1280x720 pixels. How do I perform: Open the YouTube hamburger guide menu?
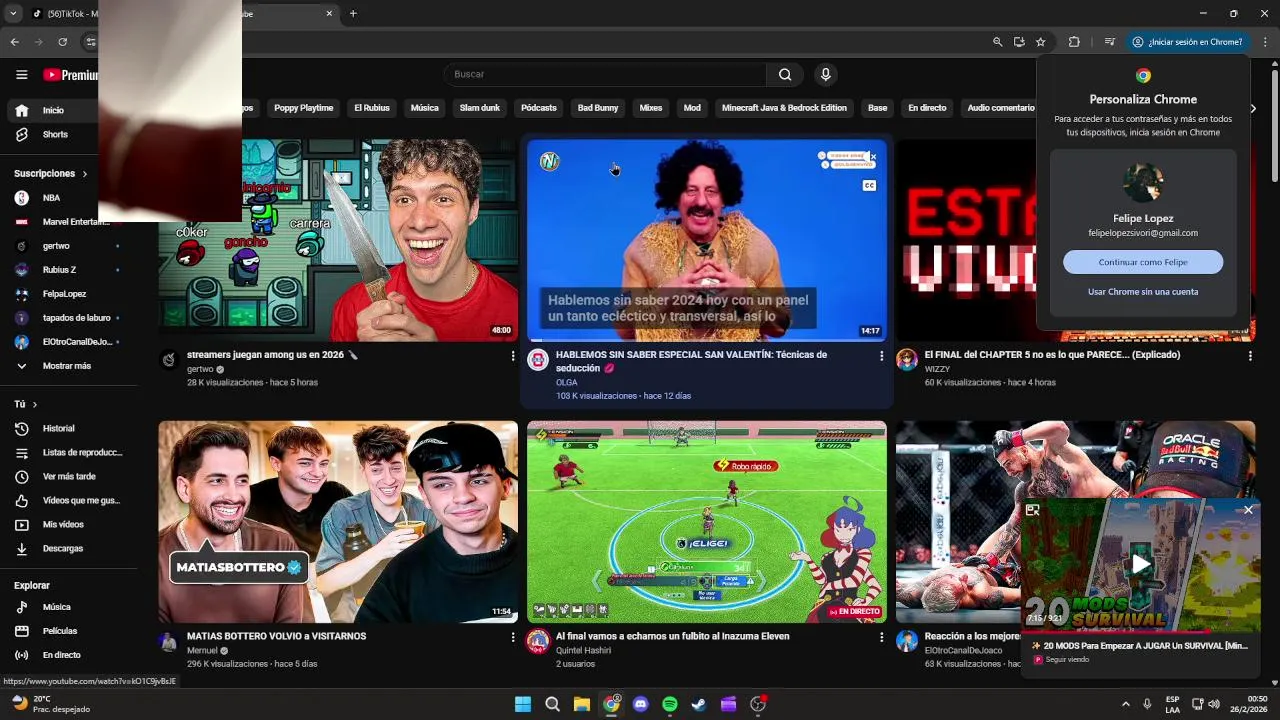[x=21, y=75]
